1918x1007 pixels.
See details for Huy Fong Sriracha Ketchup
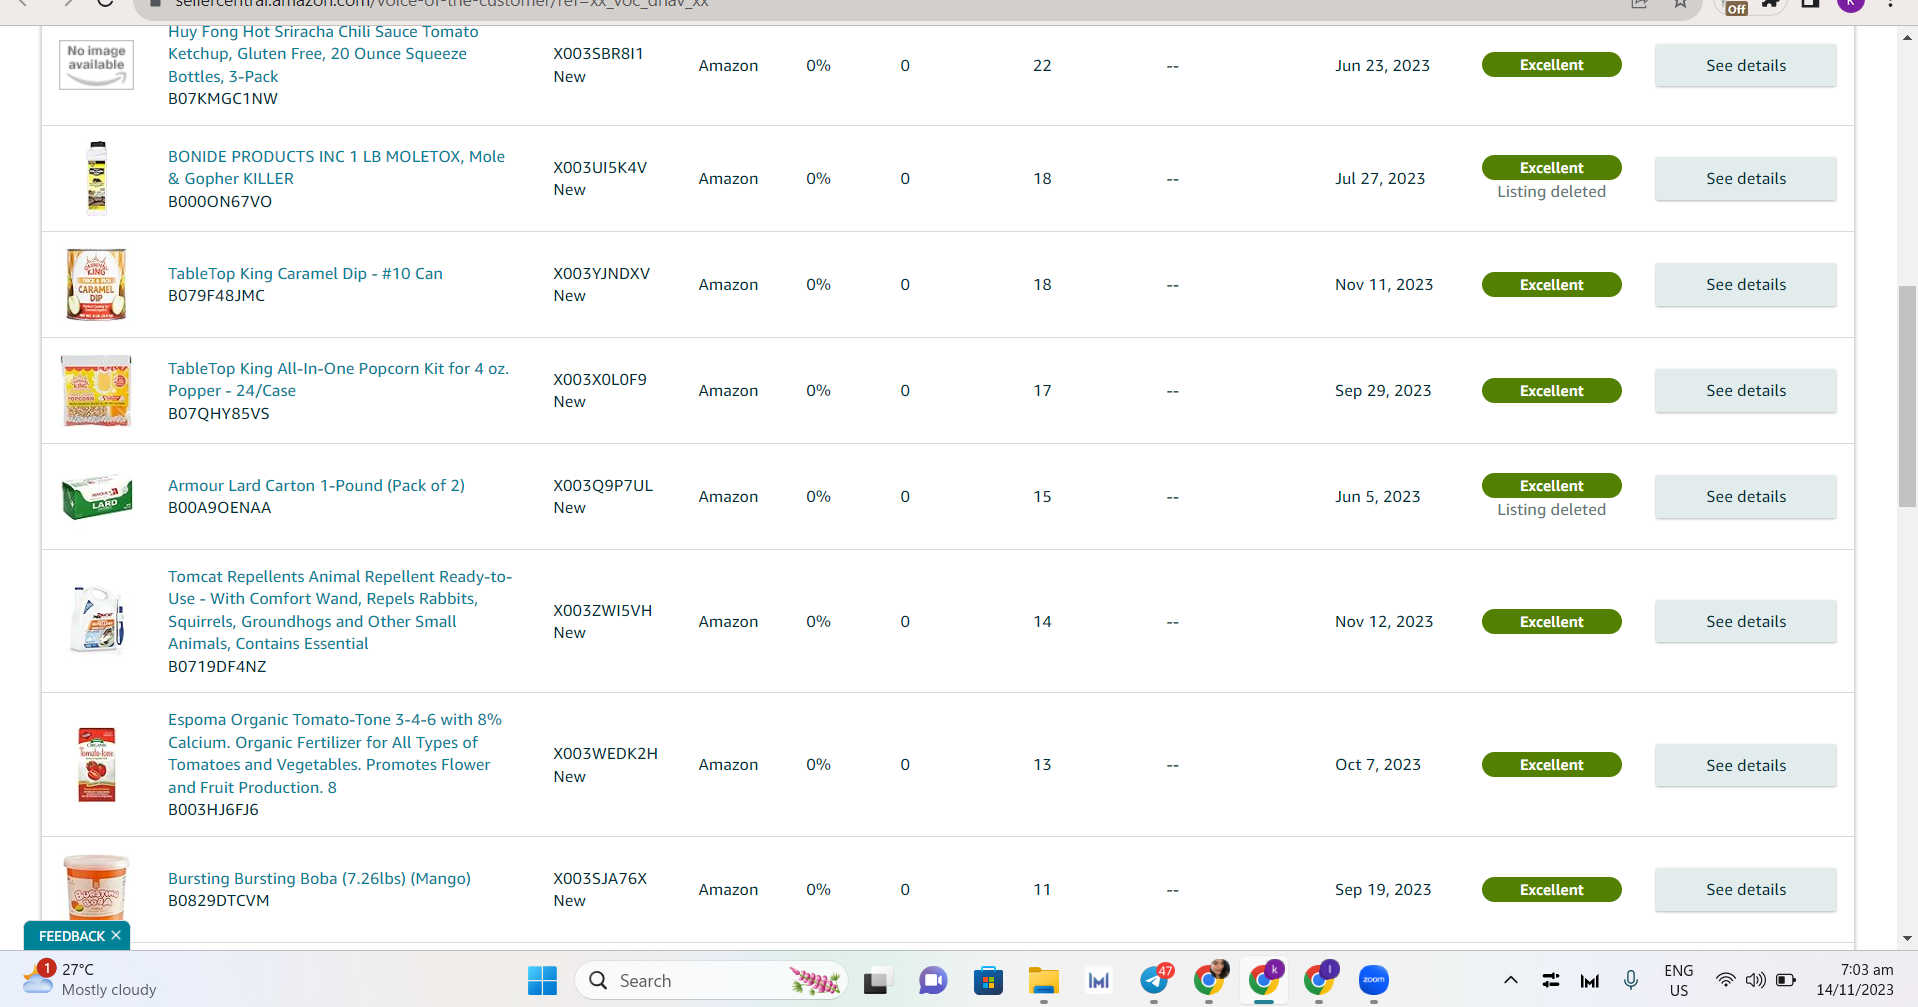pyautogui.click(x=1745, y=65)
